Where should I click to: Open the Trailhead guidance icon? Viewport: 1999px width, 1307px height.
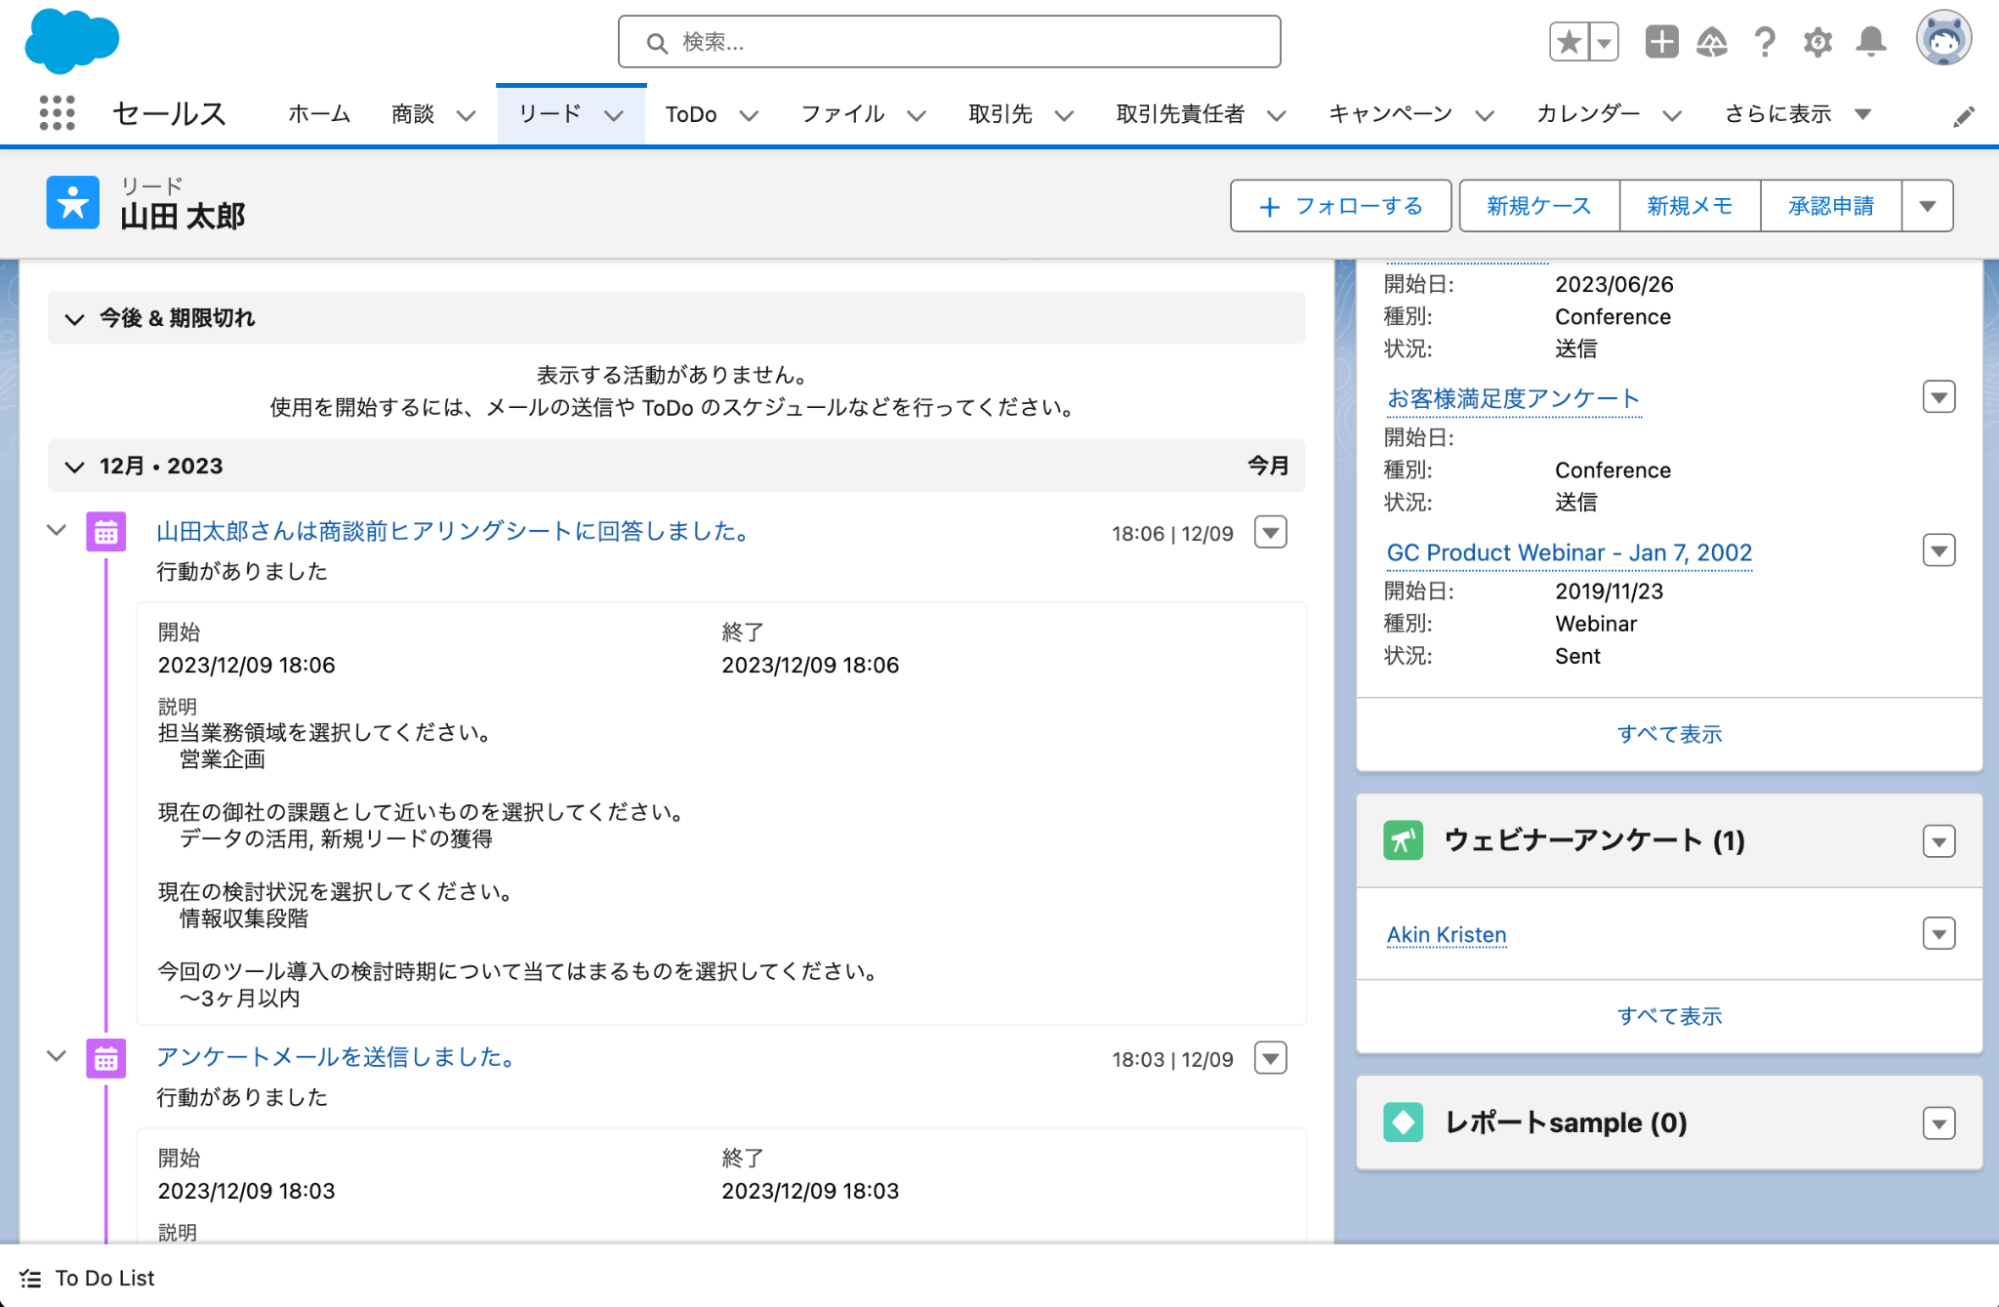click(x=1712, y=42)
